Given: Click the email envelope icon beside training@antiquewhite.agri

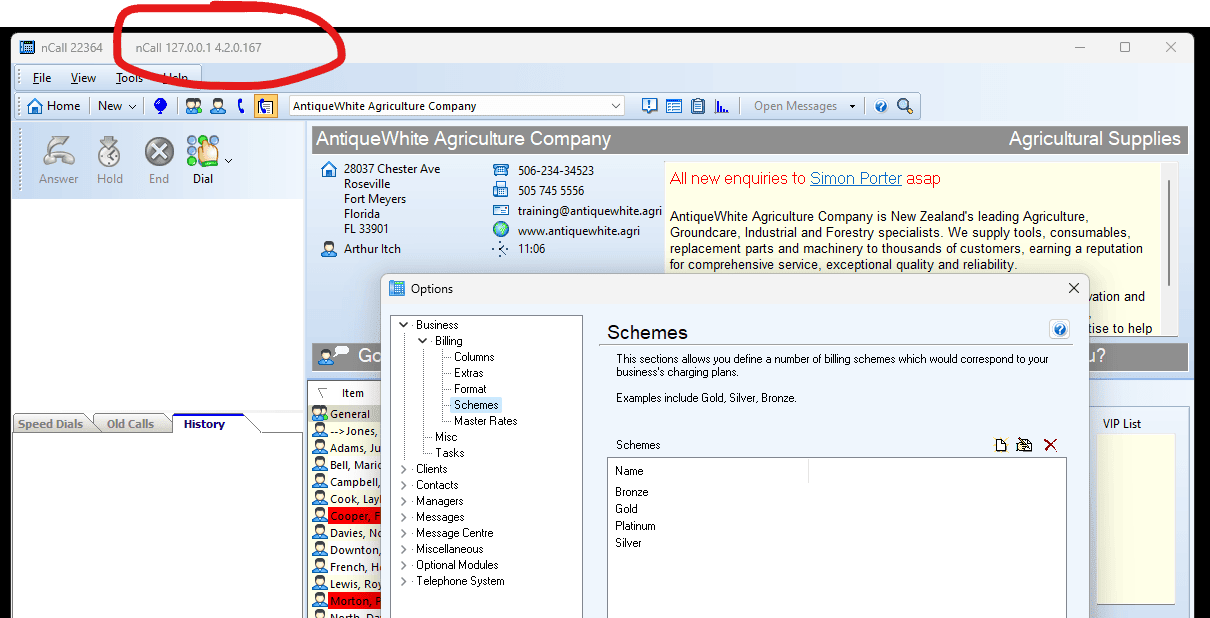Looking at the screenshot, I should coord(501,211).
